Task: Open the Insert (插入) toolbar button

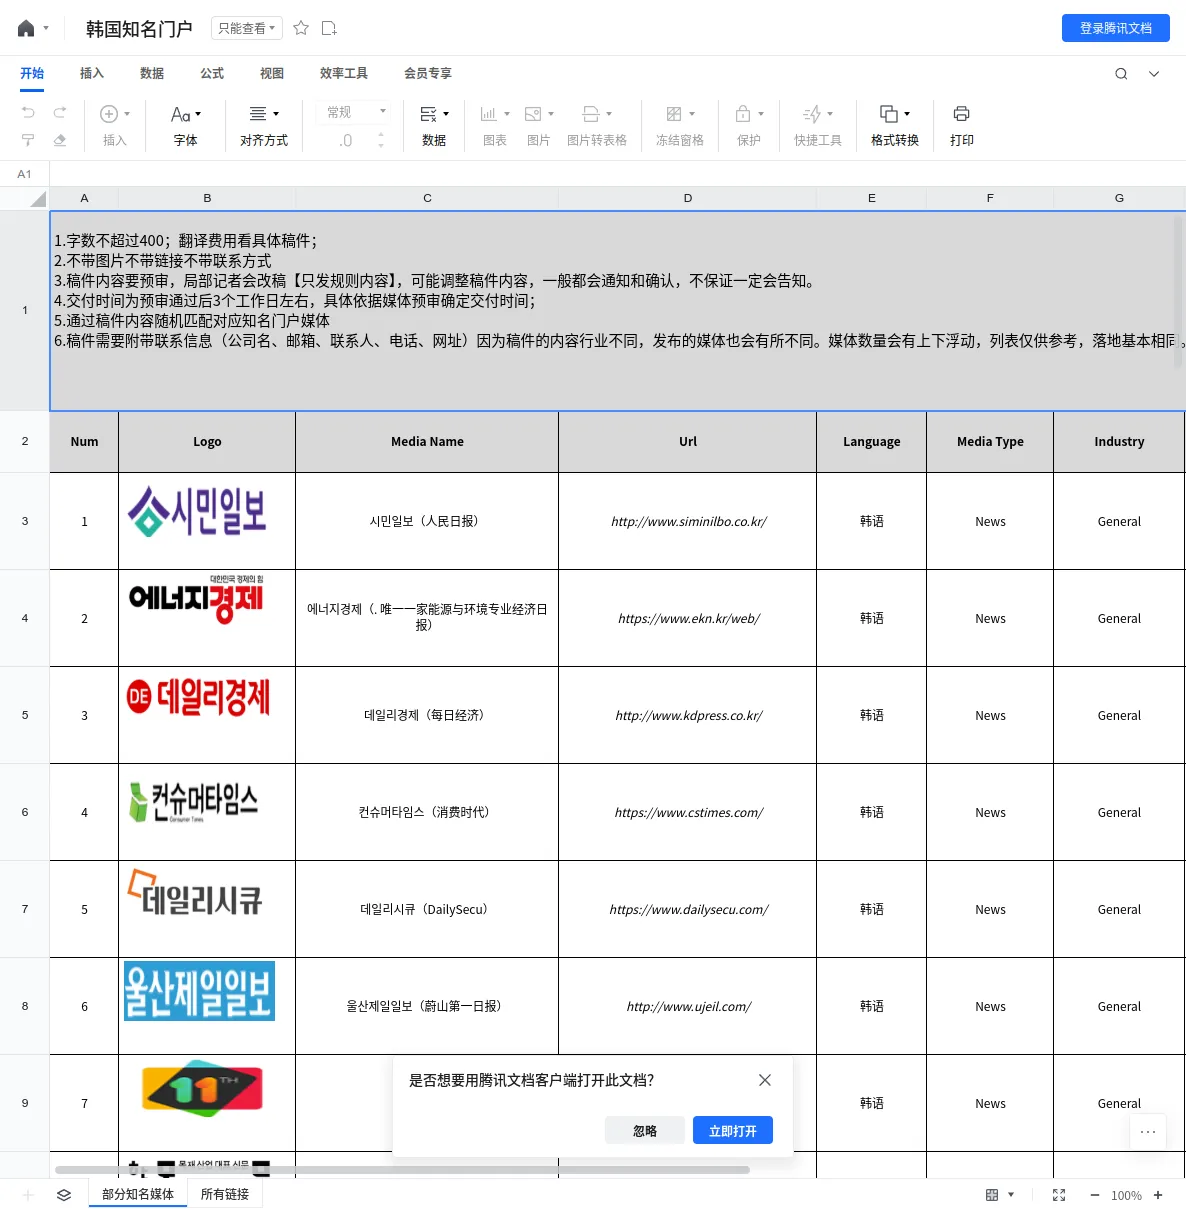Action: [115, 126]
